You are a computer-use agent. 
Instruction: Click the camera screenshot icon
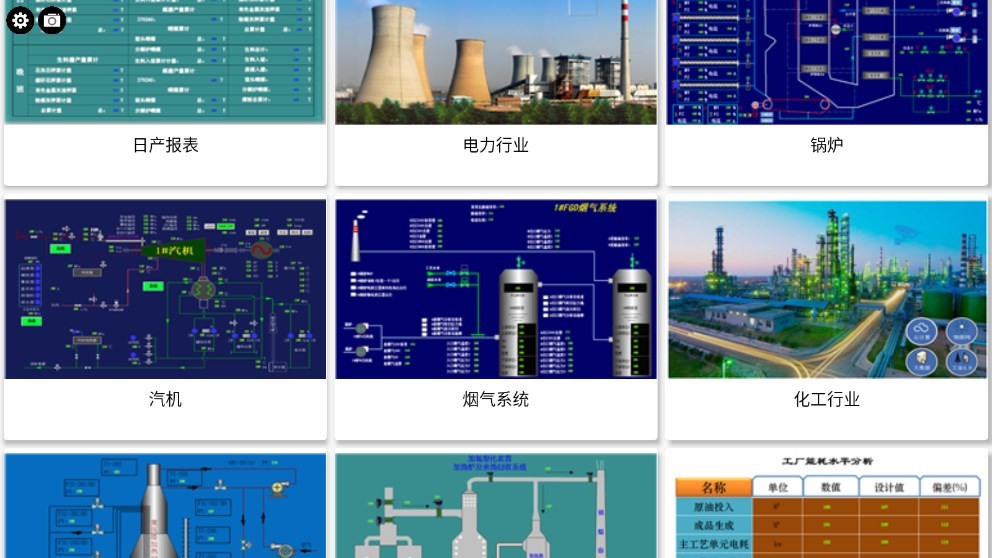(x=52, y=20)
